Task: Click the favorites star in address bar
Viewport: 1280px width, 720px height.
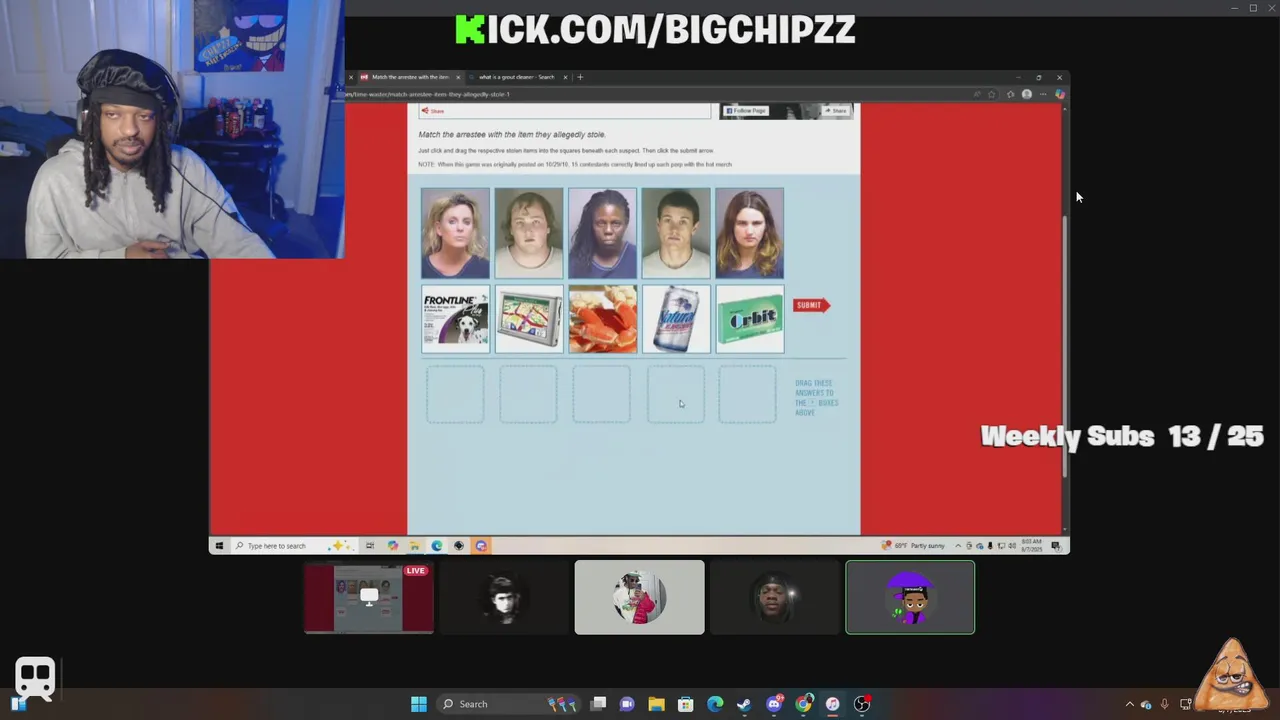Action: click(992, 94)
